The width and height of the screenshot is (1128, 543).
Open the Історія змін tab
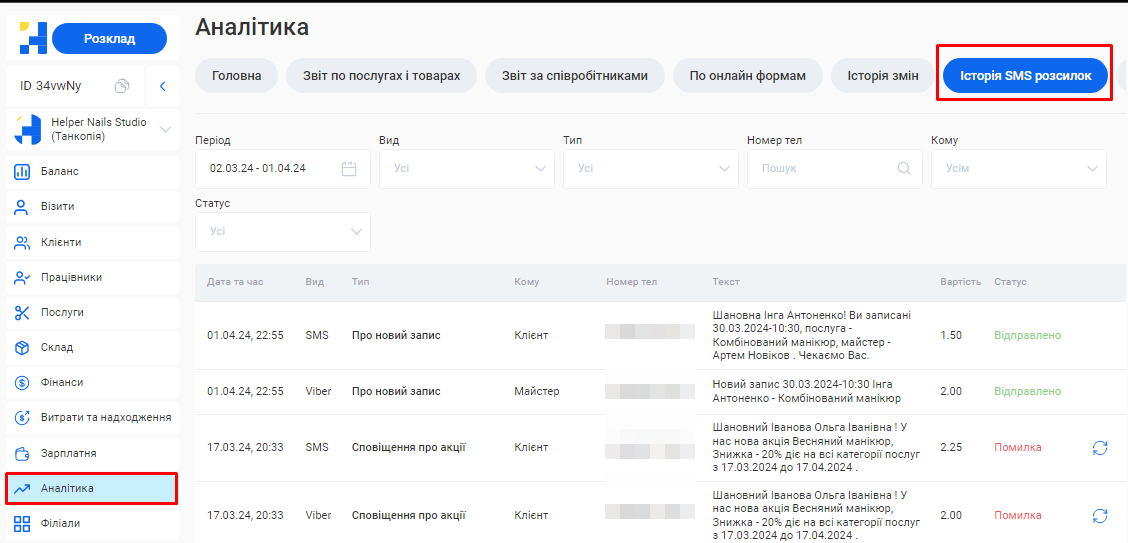click(x=882, y=76)
